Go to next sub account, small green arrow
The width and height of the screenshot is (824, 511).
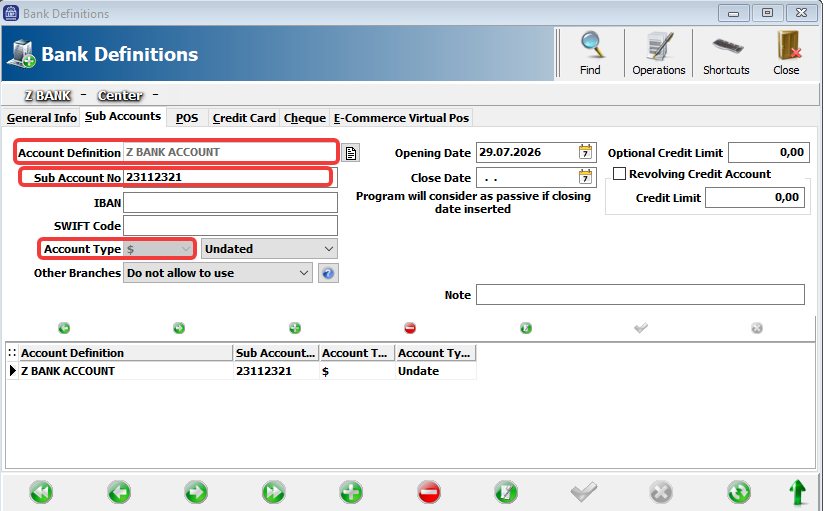(179, 328)
